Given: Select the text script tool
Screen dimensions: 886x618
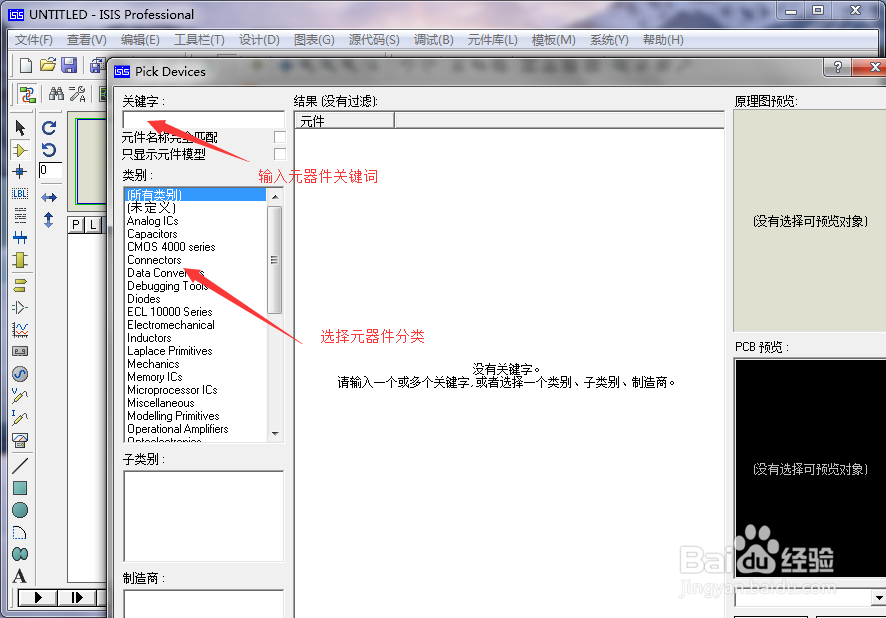Looking at the screenshot, I should (20, 215).
